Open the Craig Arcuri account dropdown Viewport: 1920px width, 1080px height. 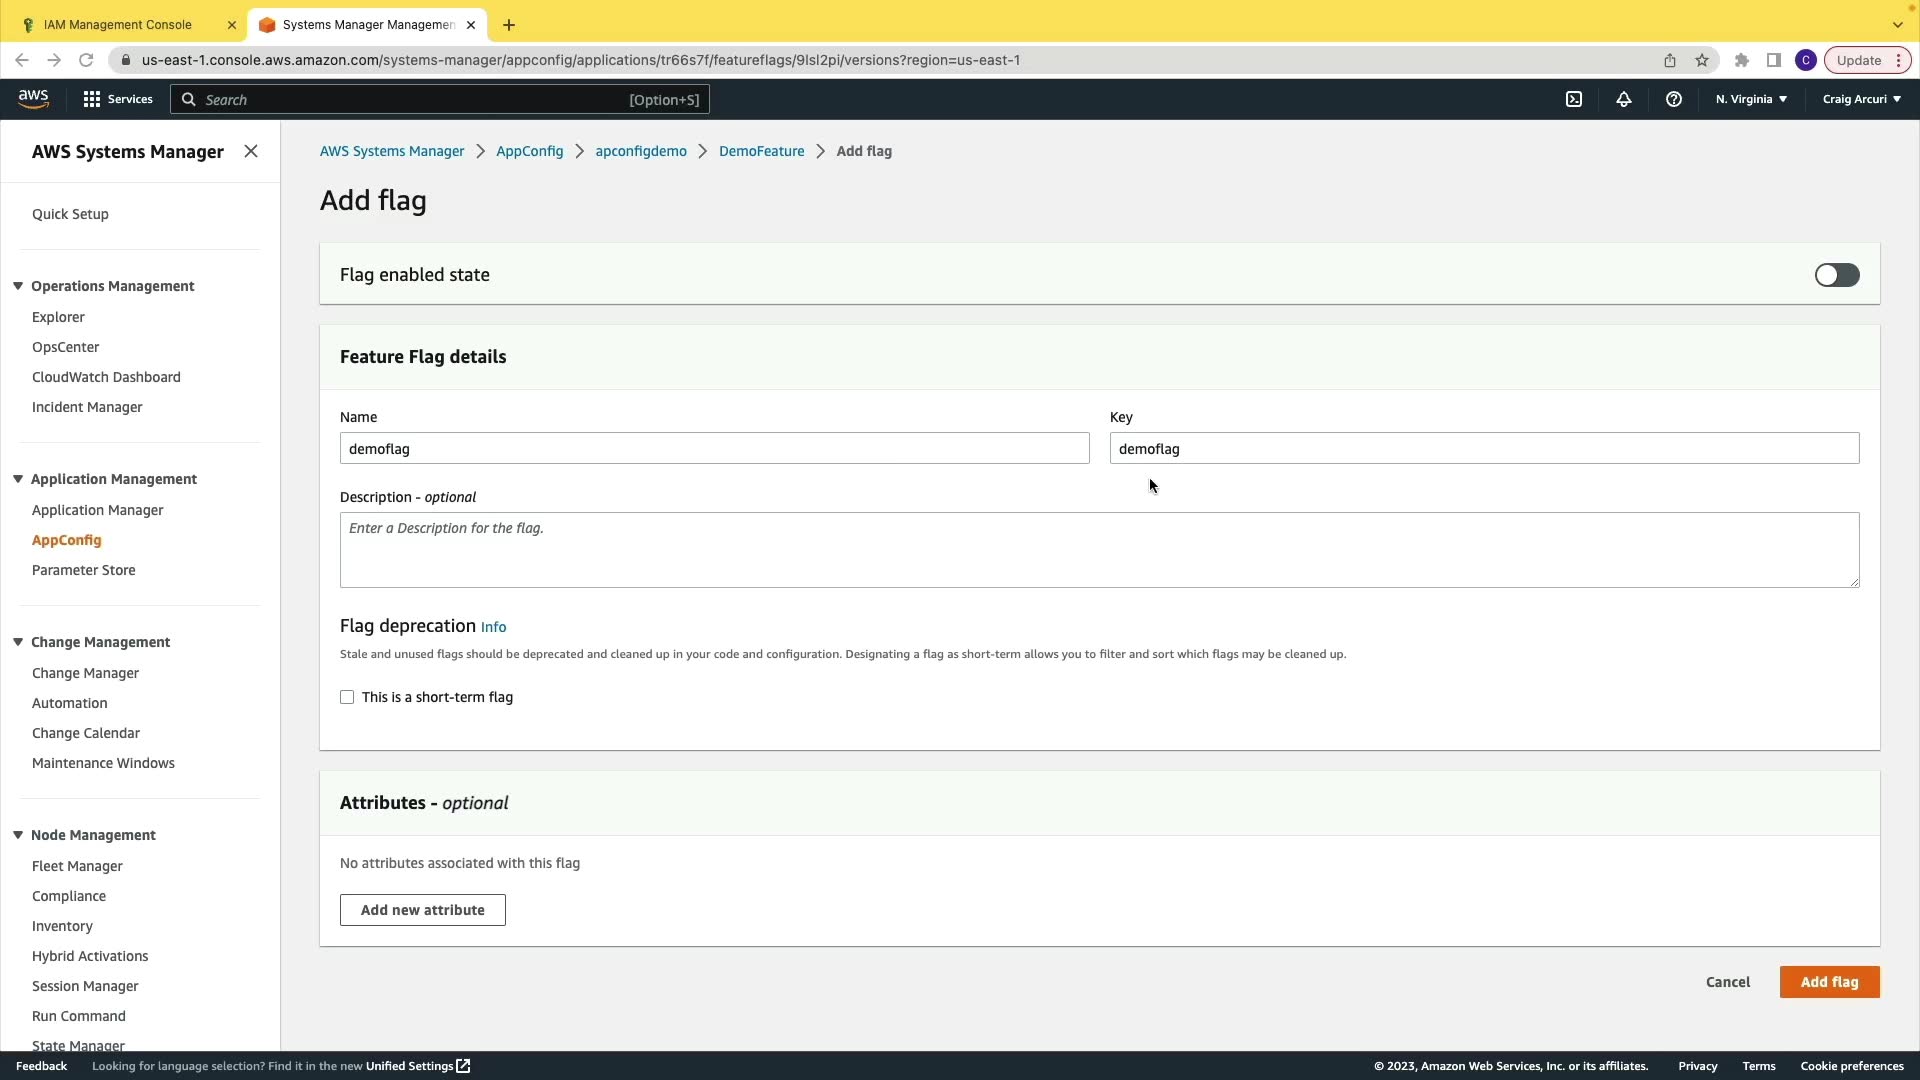pyautogui.click(x=1861, y=99)
